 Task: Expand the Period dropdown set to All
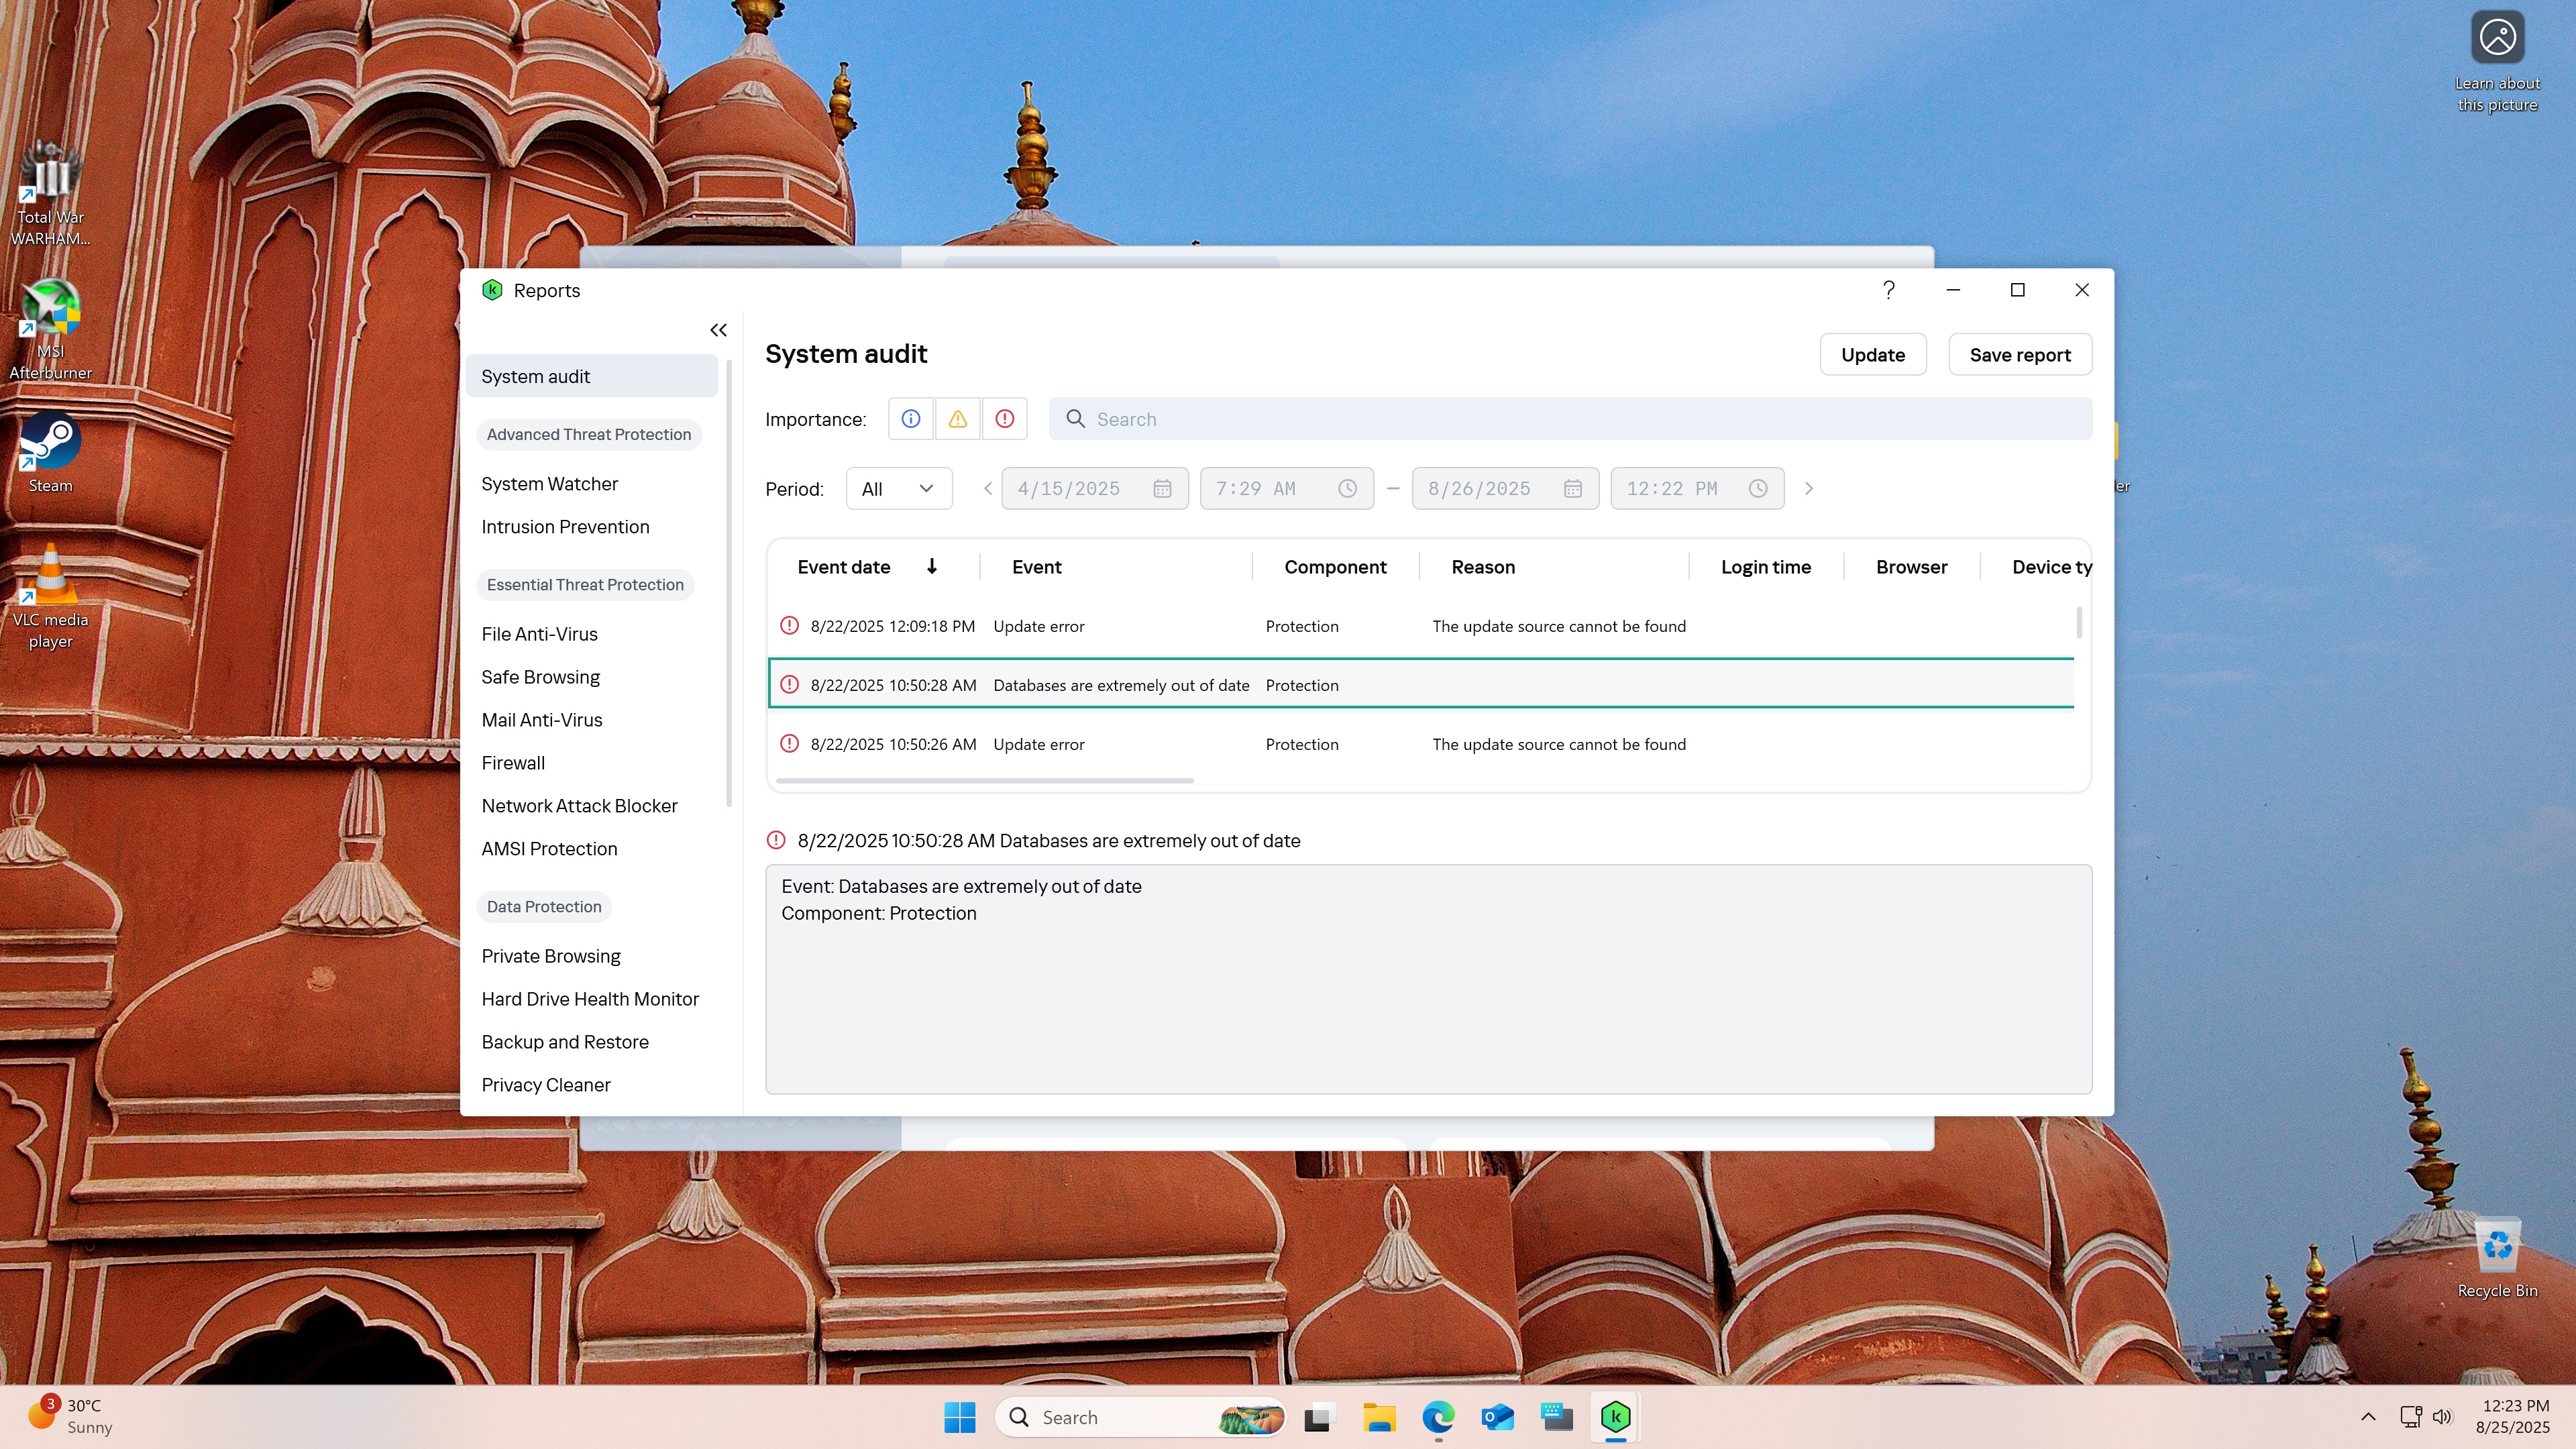click(899, 489)
